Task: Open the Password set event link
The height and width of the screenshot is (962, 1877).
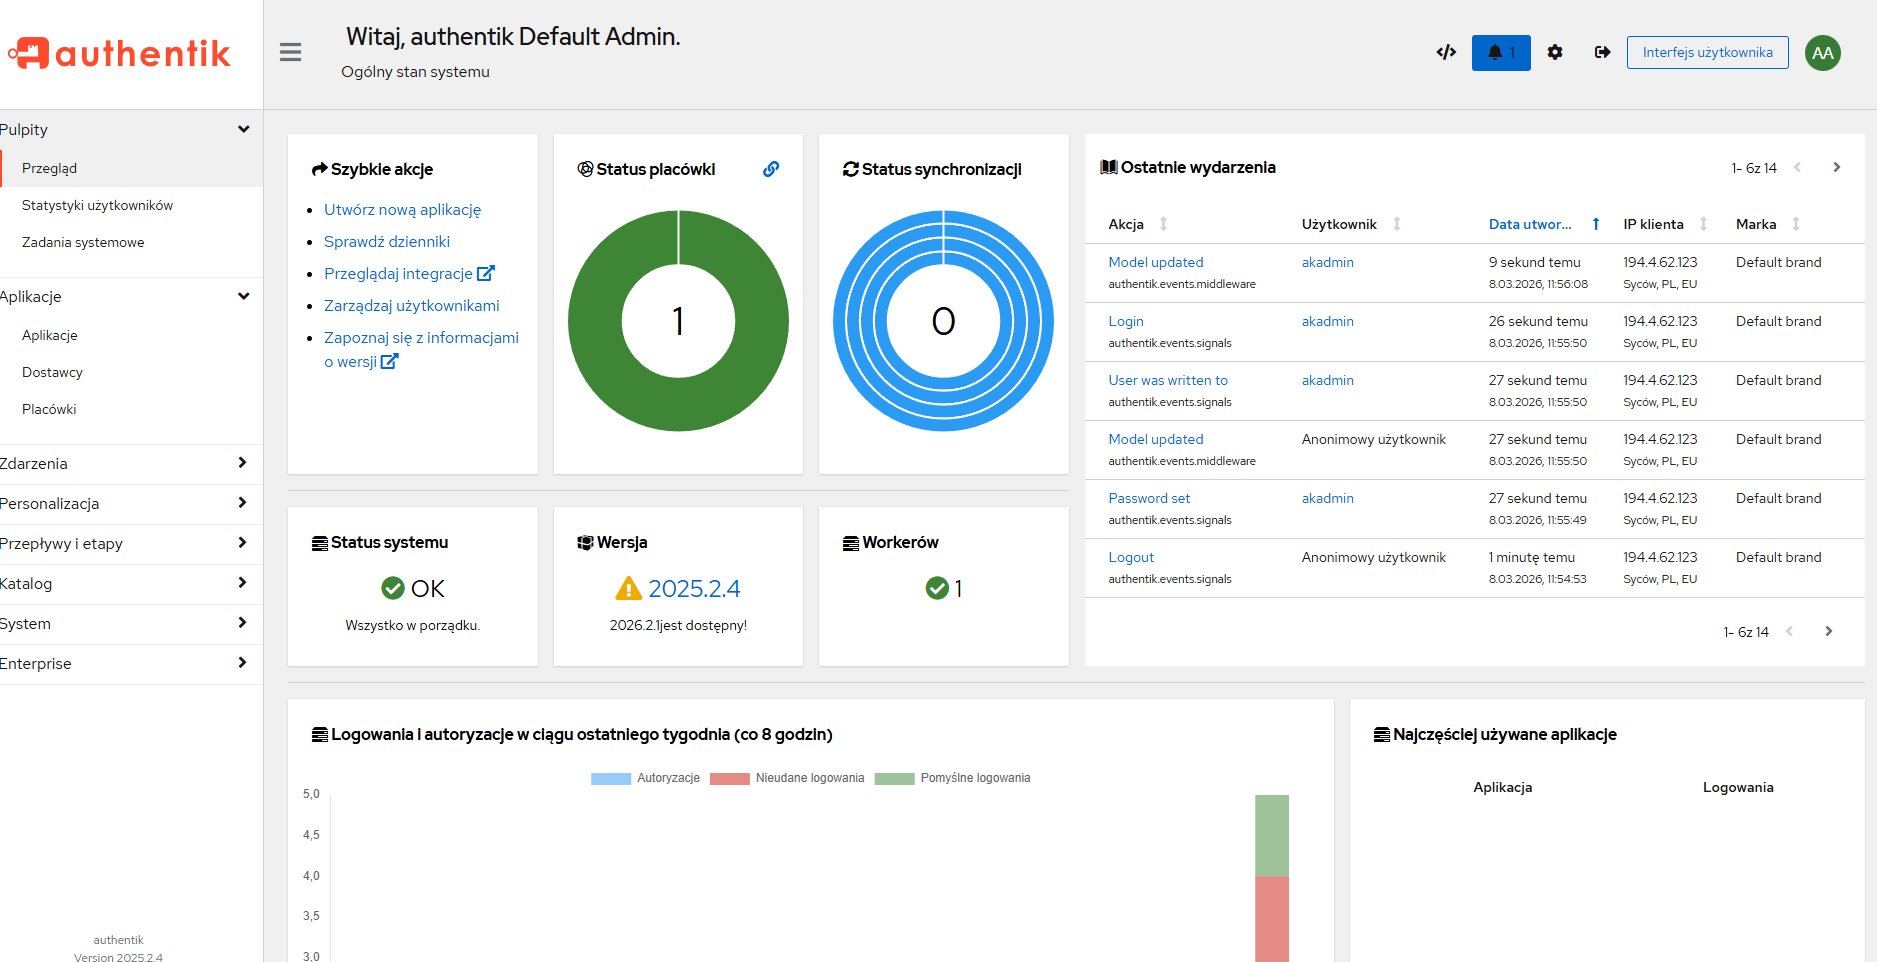Action: (1149, 498)
